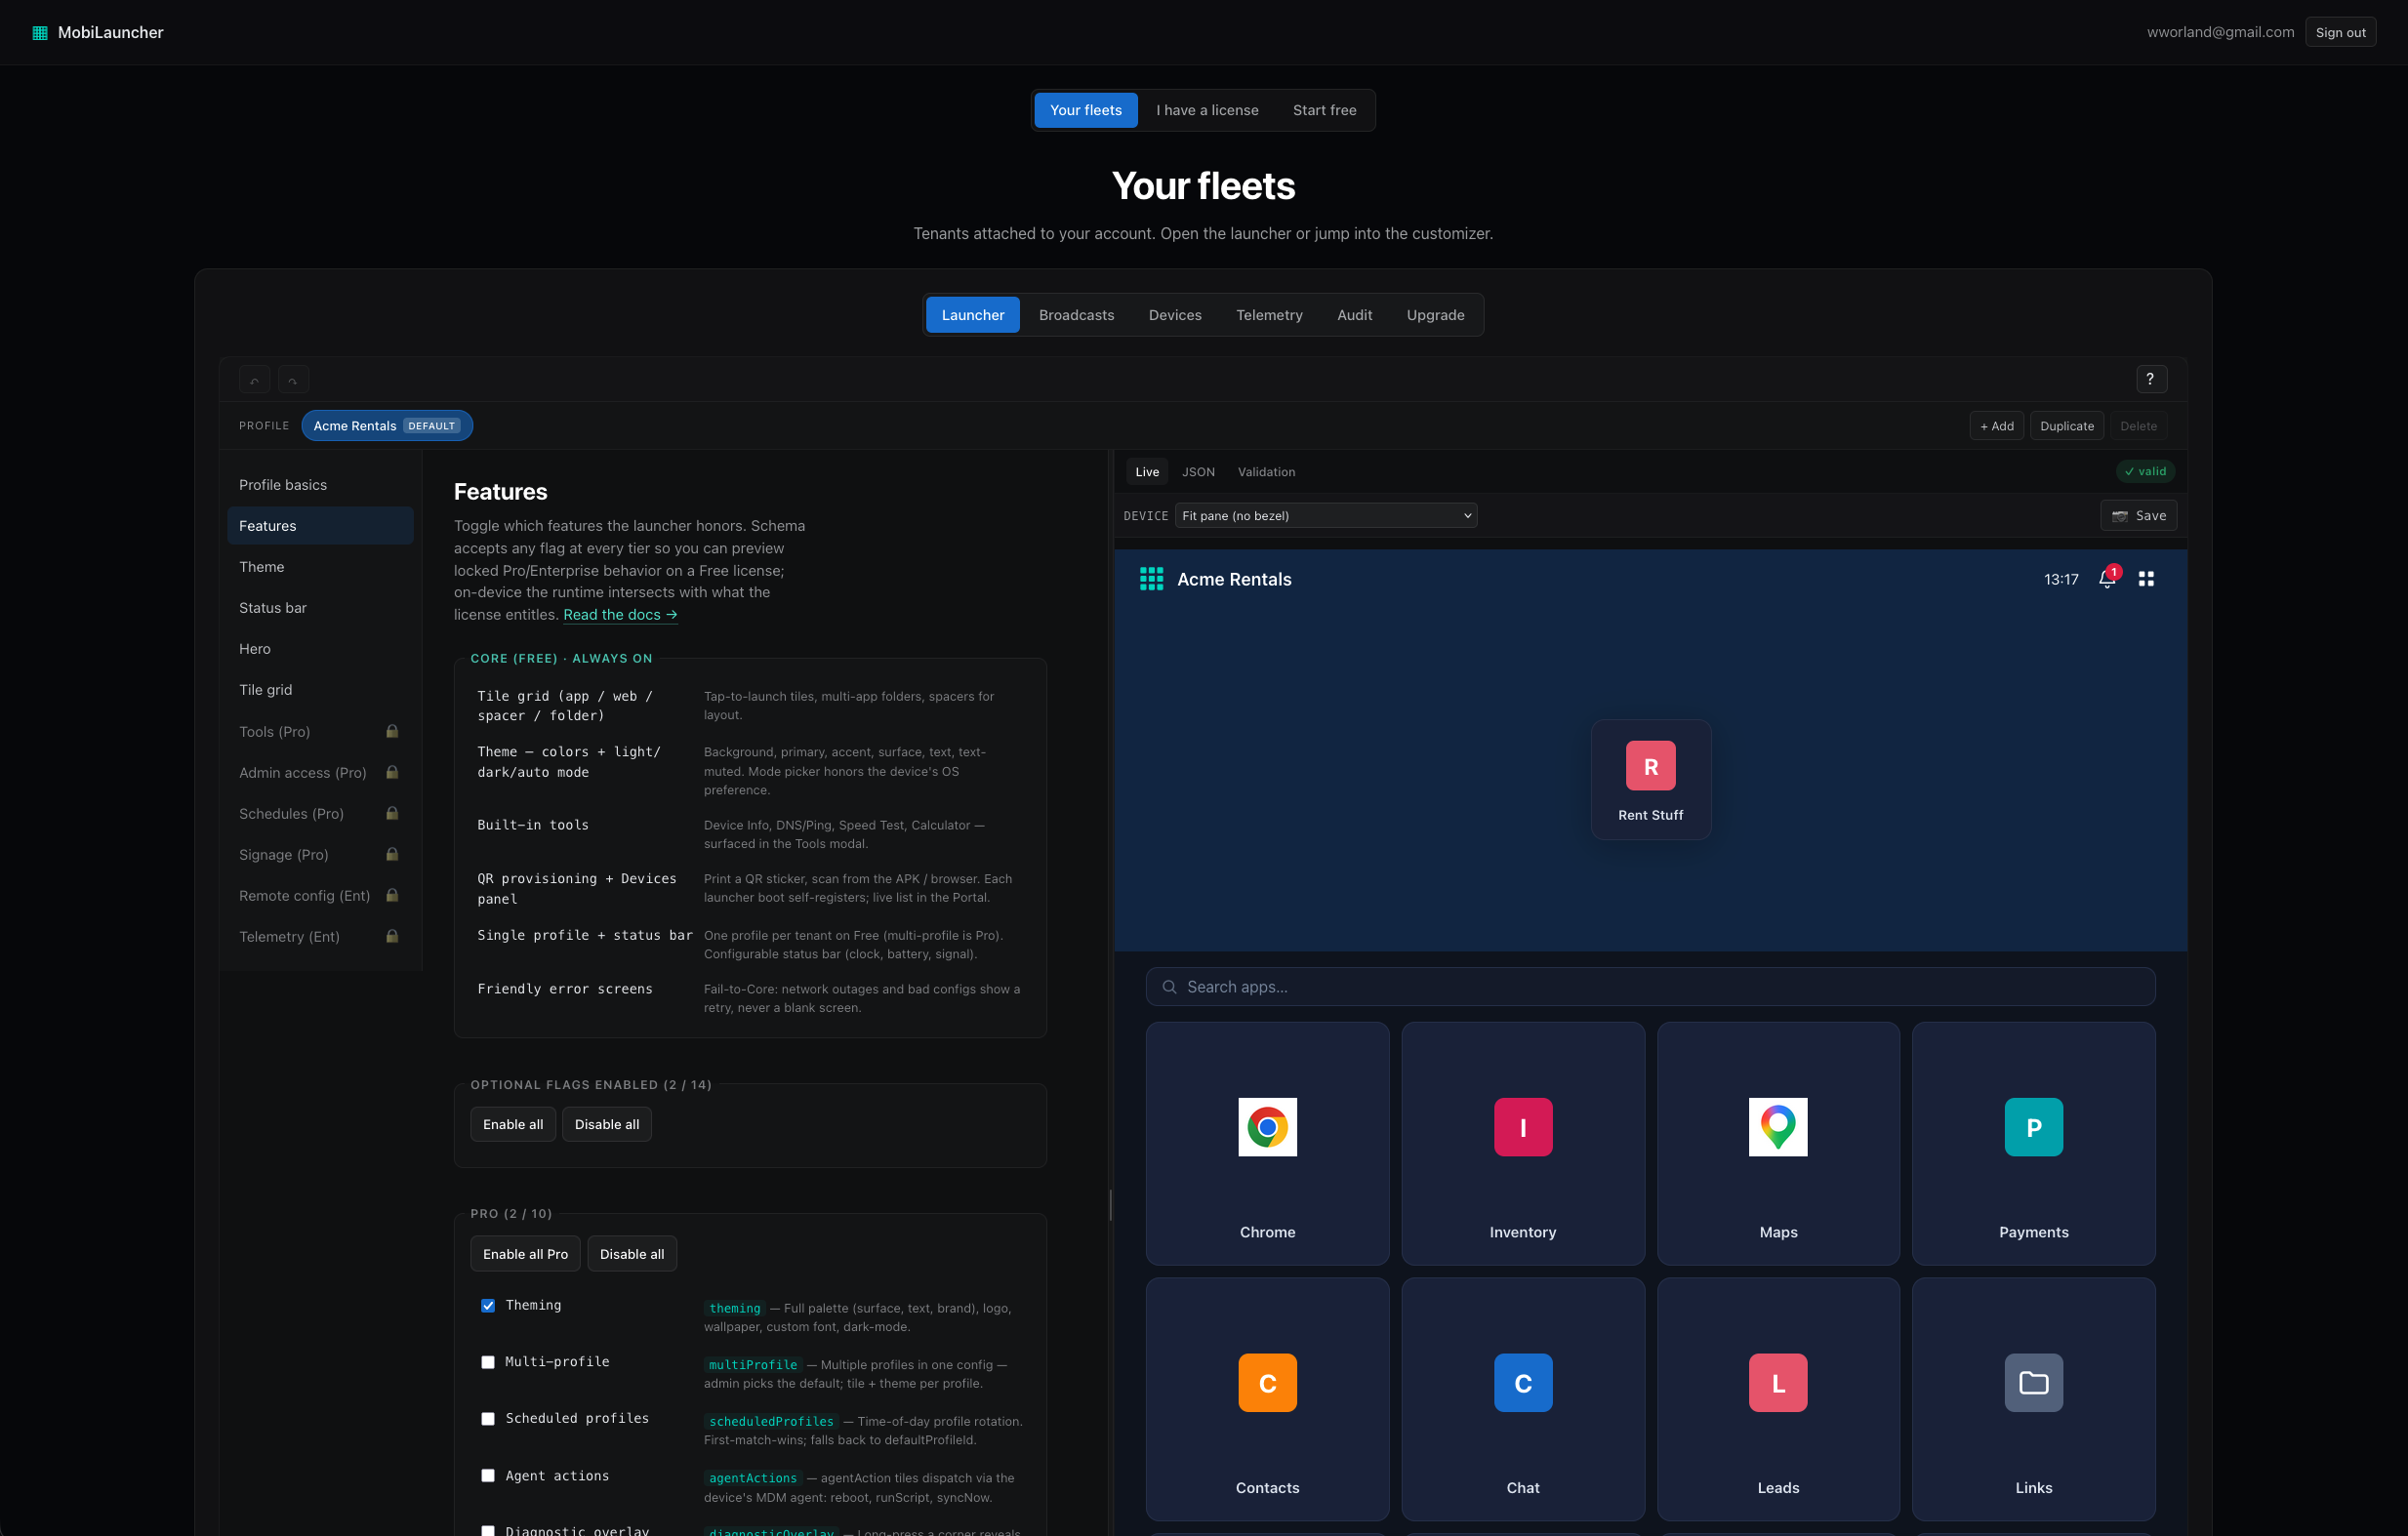
Task: Open the Device Fit pane dropdown
Action: (1326, 516)
